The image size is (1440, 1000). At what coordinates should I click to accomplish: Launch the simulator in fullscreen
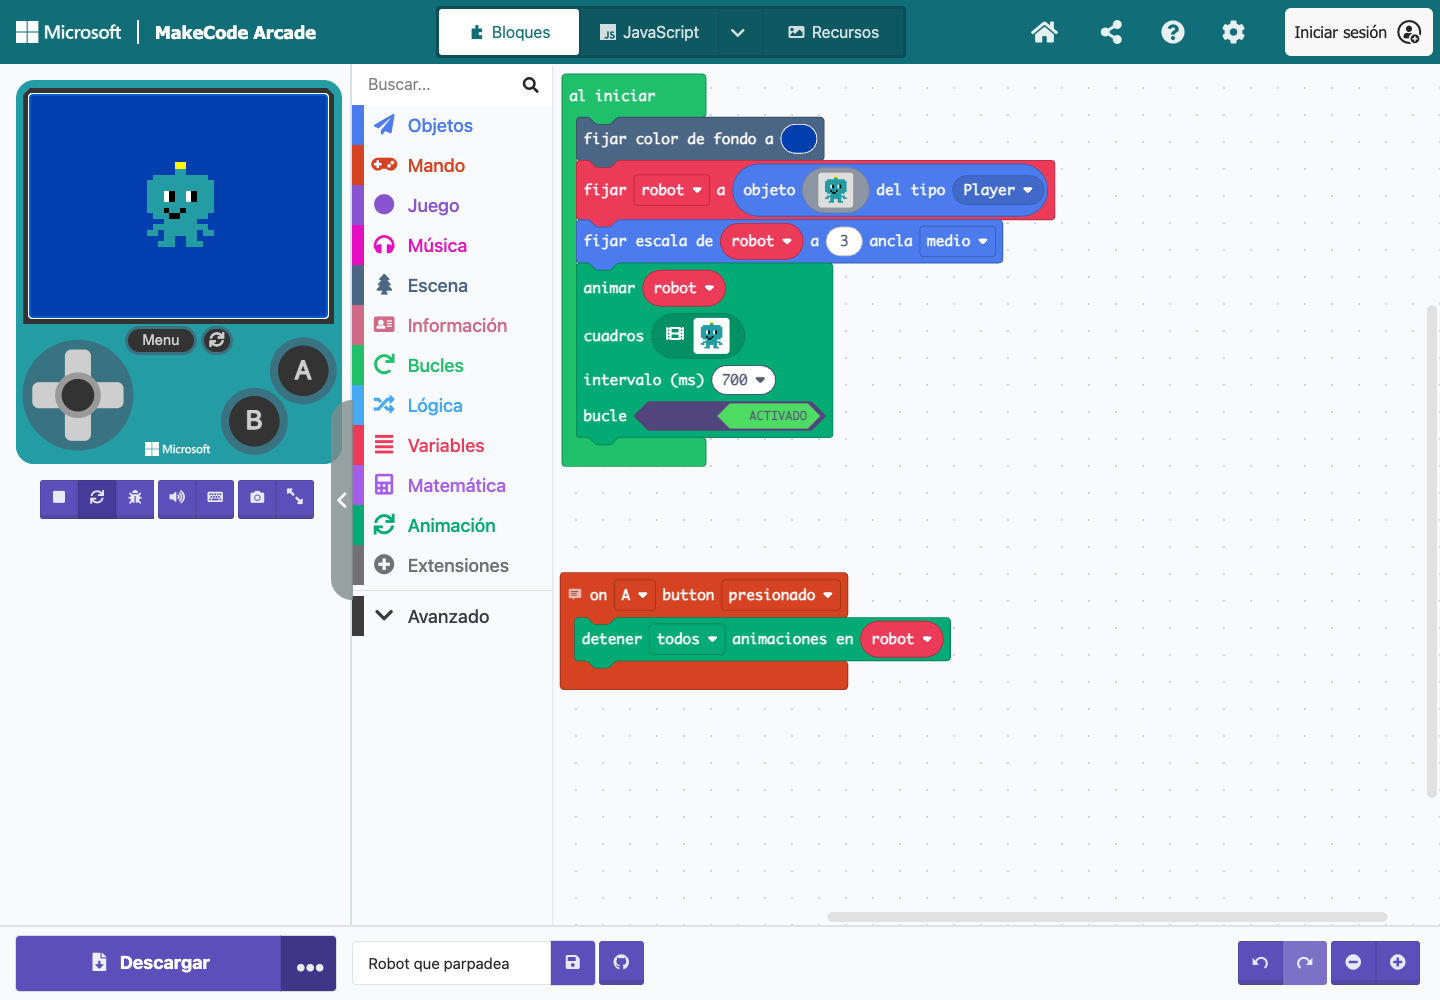click(x=295, y=497)
